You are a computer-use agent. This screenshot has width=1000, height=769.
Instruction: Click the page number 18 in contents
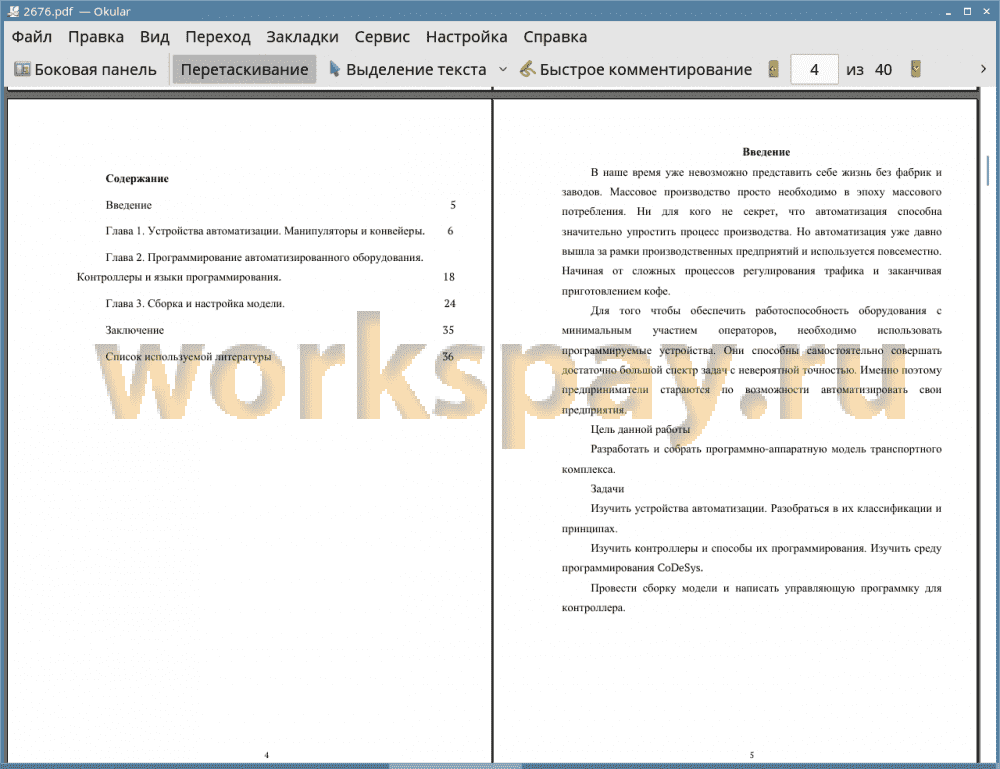[x=449, y=277]
